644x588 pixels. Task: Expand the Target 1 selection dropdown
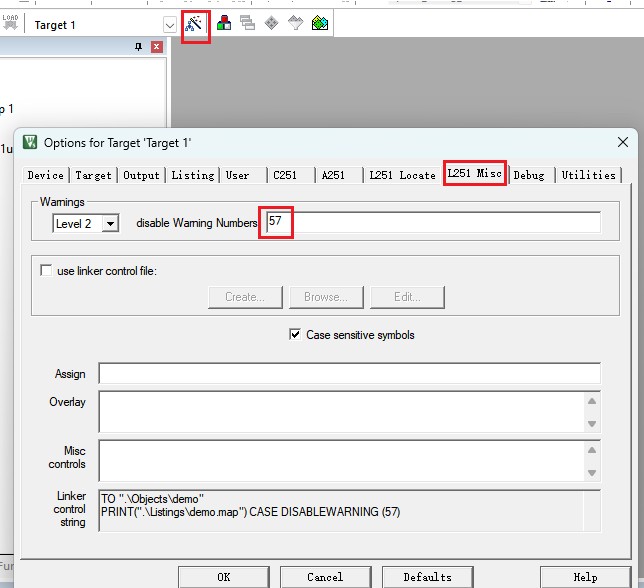tap(169, 25)
